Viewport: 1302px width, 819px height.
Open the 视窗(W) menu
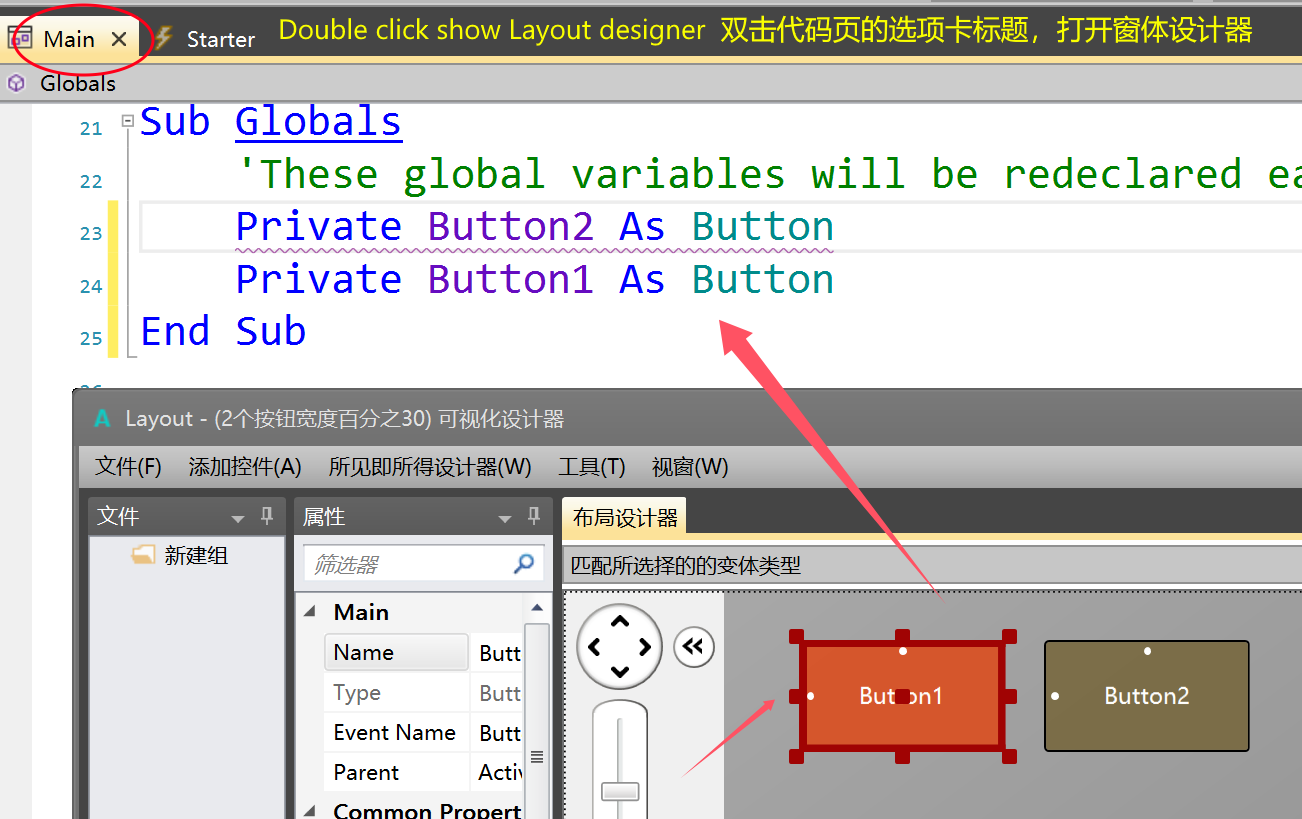690,467
